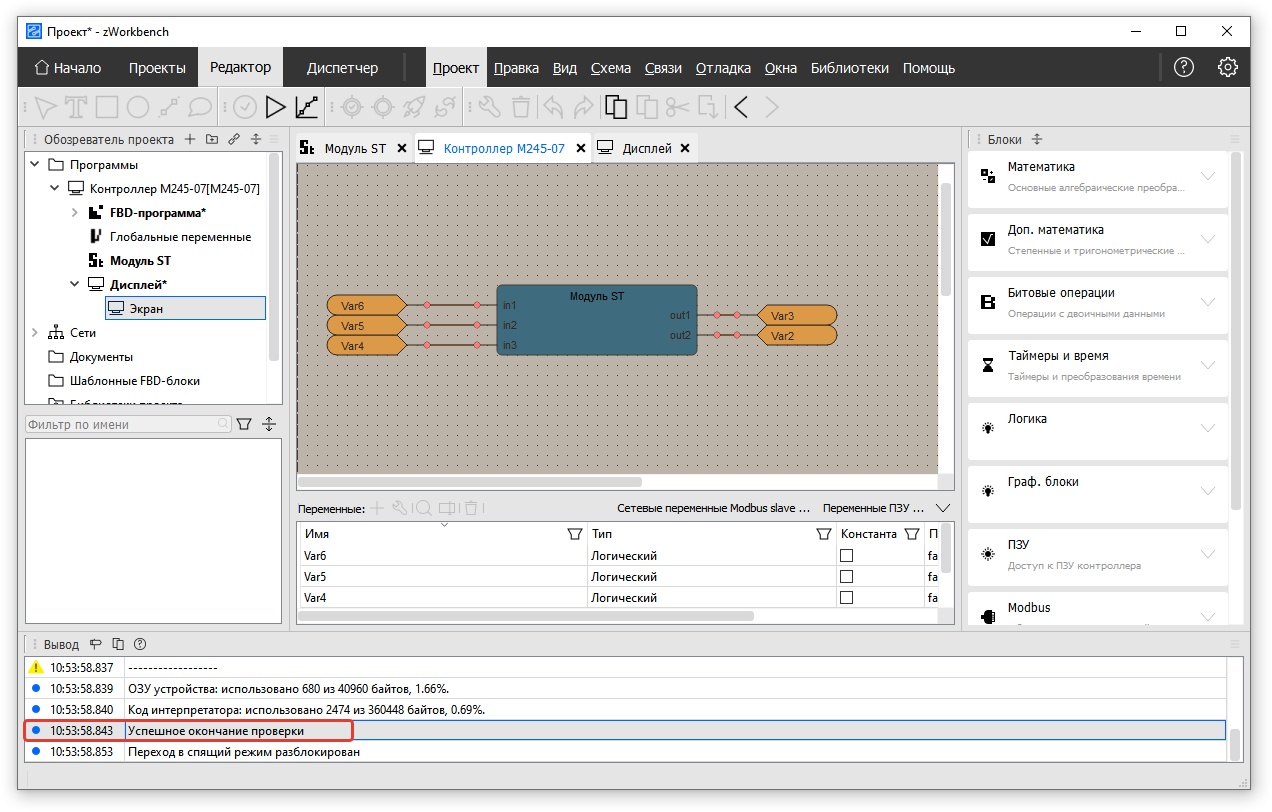Collapse the Дисплей tree node
Screen dimensions: 1272x812
75,285
